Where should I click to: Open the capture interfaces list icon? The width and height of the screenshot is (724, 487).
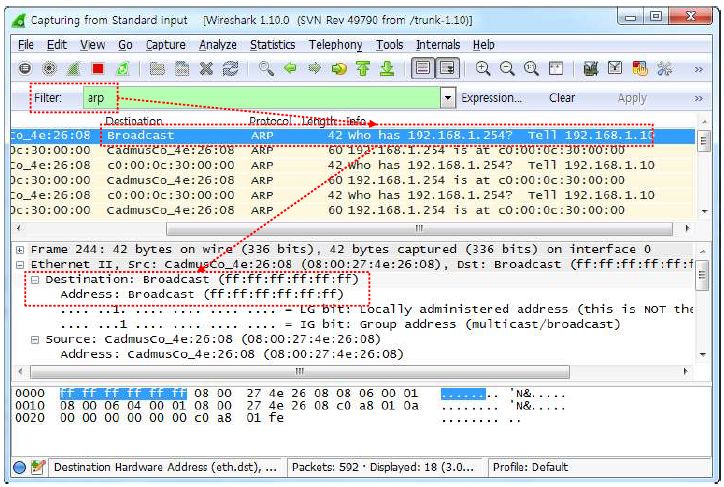[x=25, y=69]
